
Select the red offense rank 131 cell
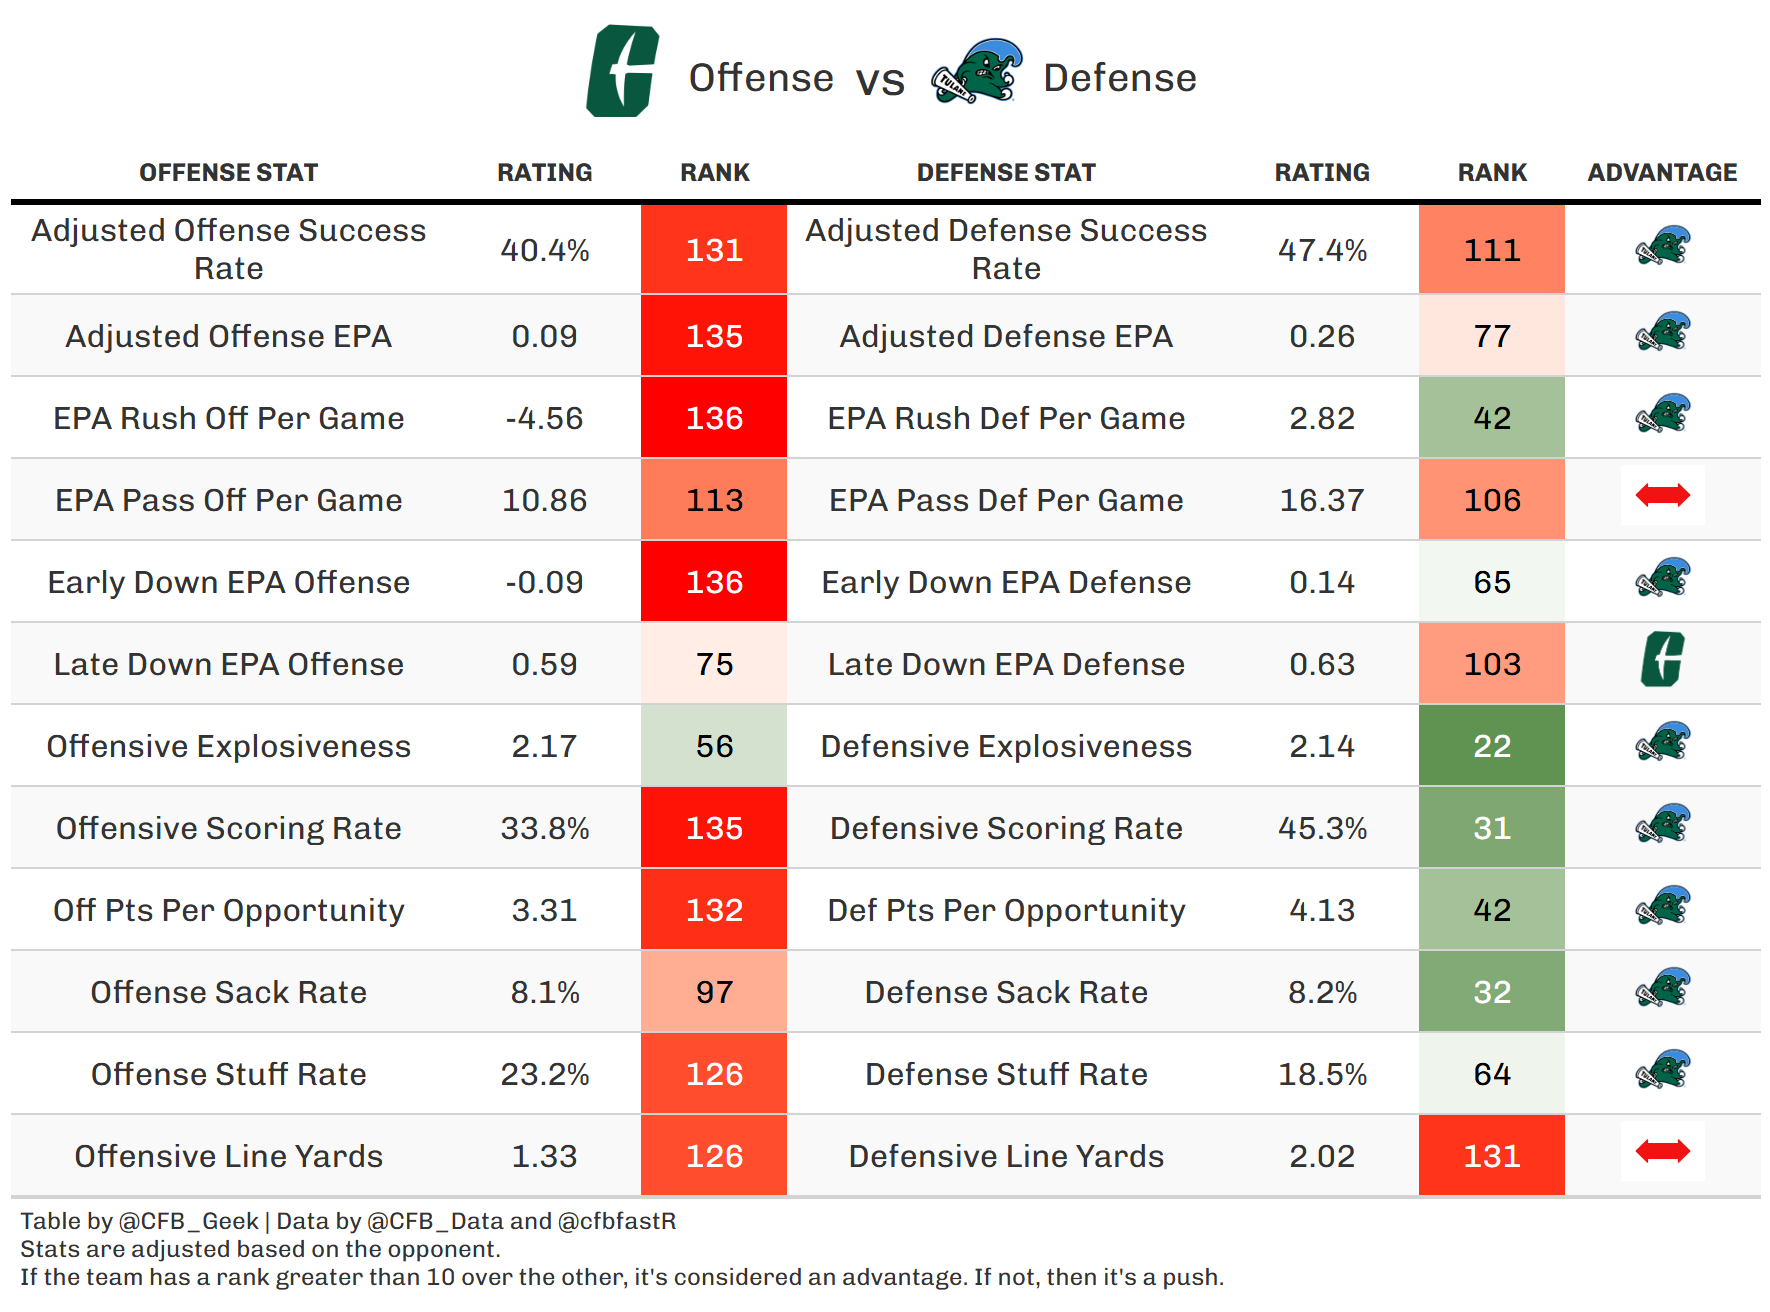click(714, 250)
